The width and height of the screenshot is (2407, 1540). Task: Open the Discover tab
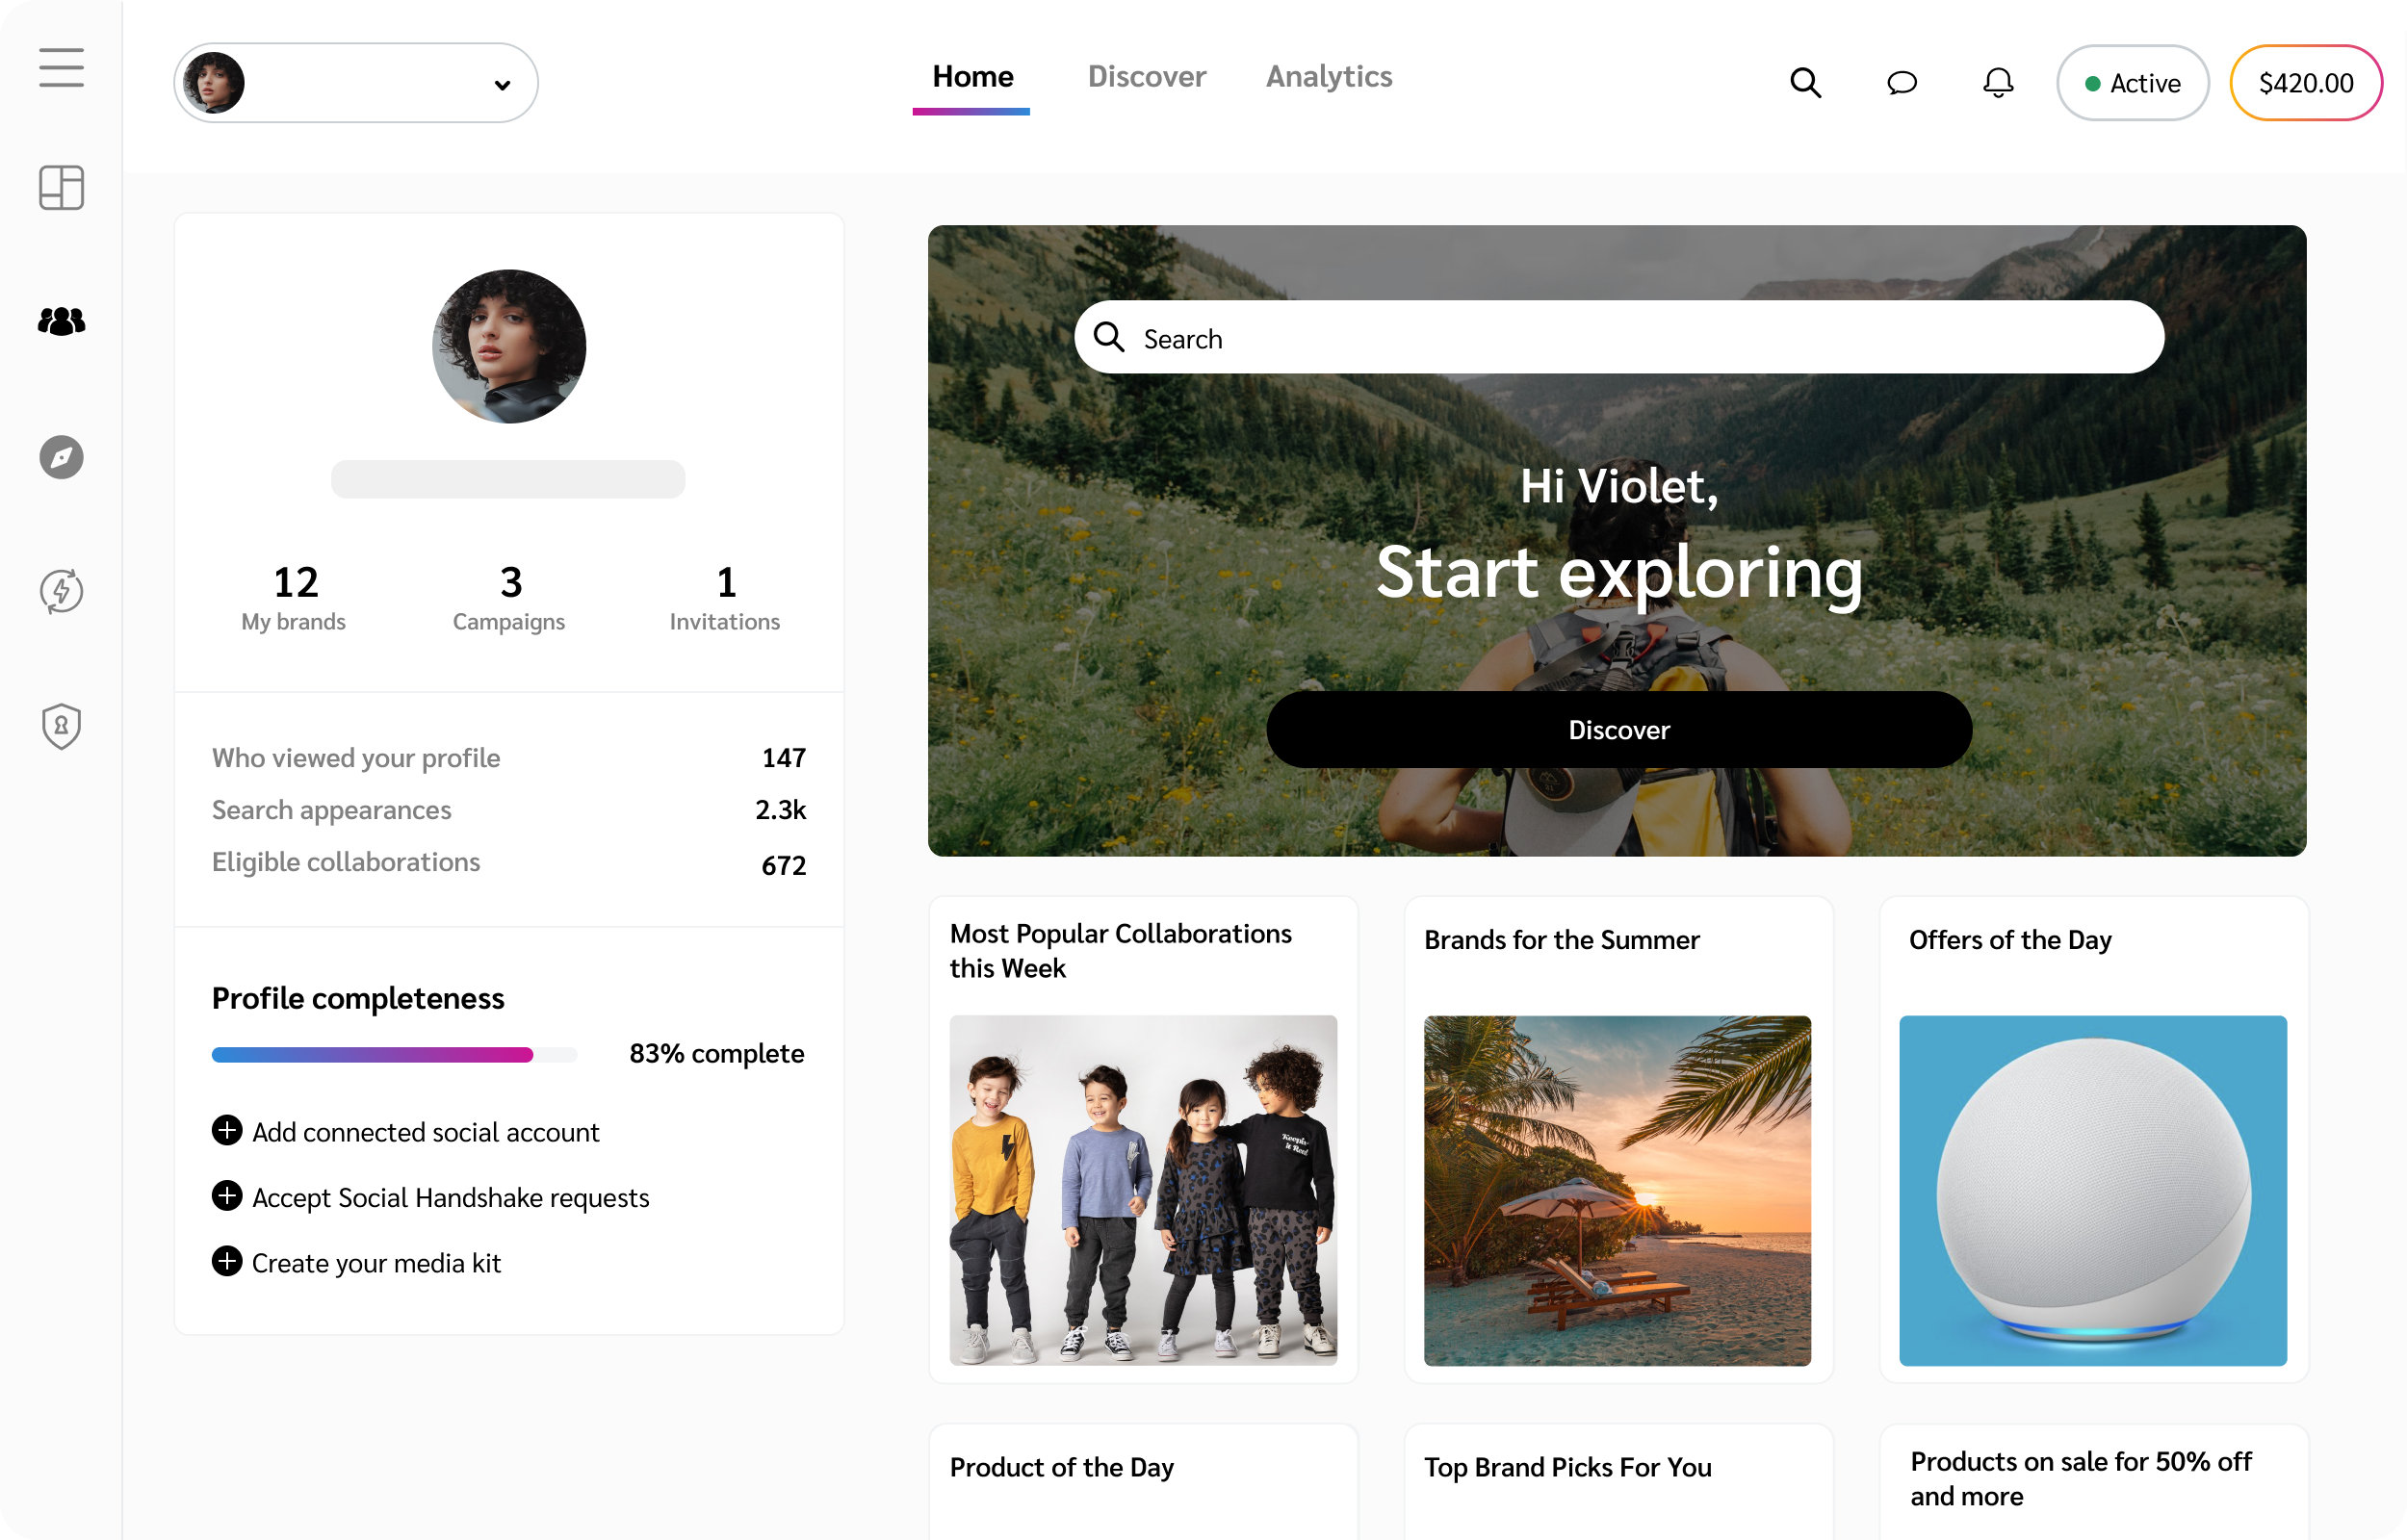[x=1146, y=77]
